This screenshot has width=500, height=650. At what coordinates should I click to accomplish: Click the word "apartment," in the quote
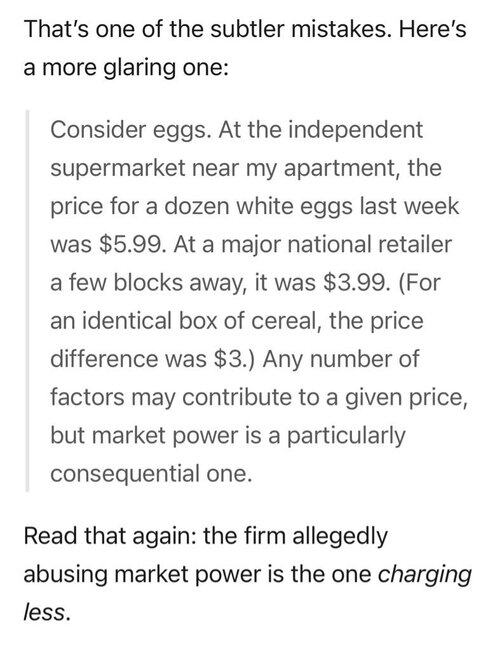341,169
